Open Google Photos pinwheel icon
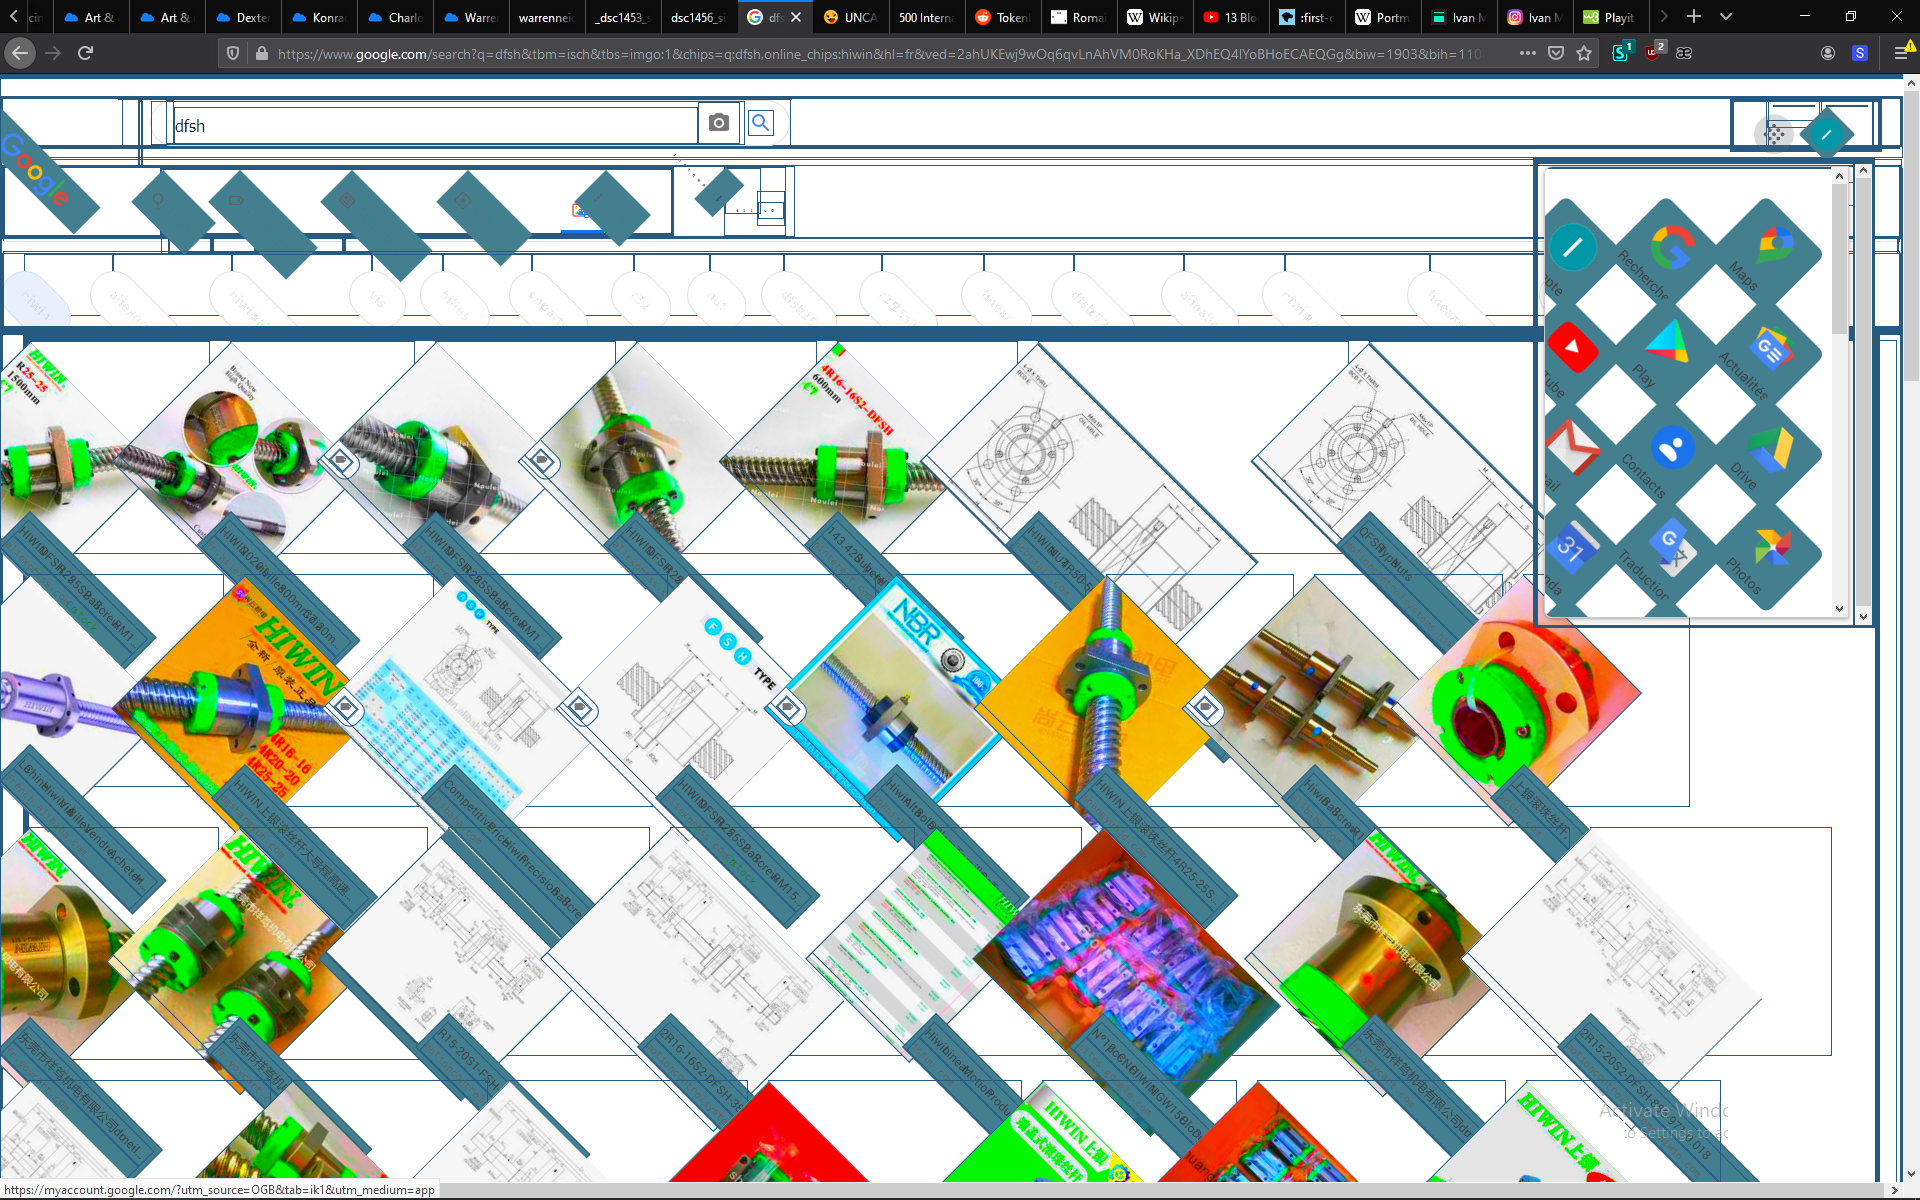 (x=1771, y=549)
